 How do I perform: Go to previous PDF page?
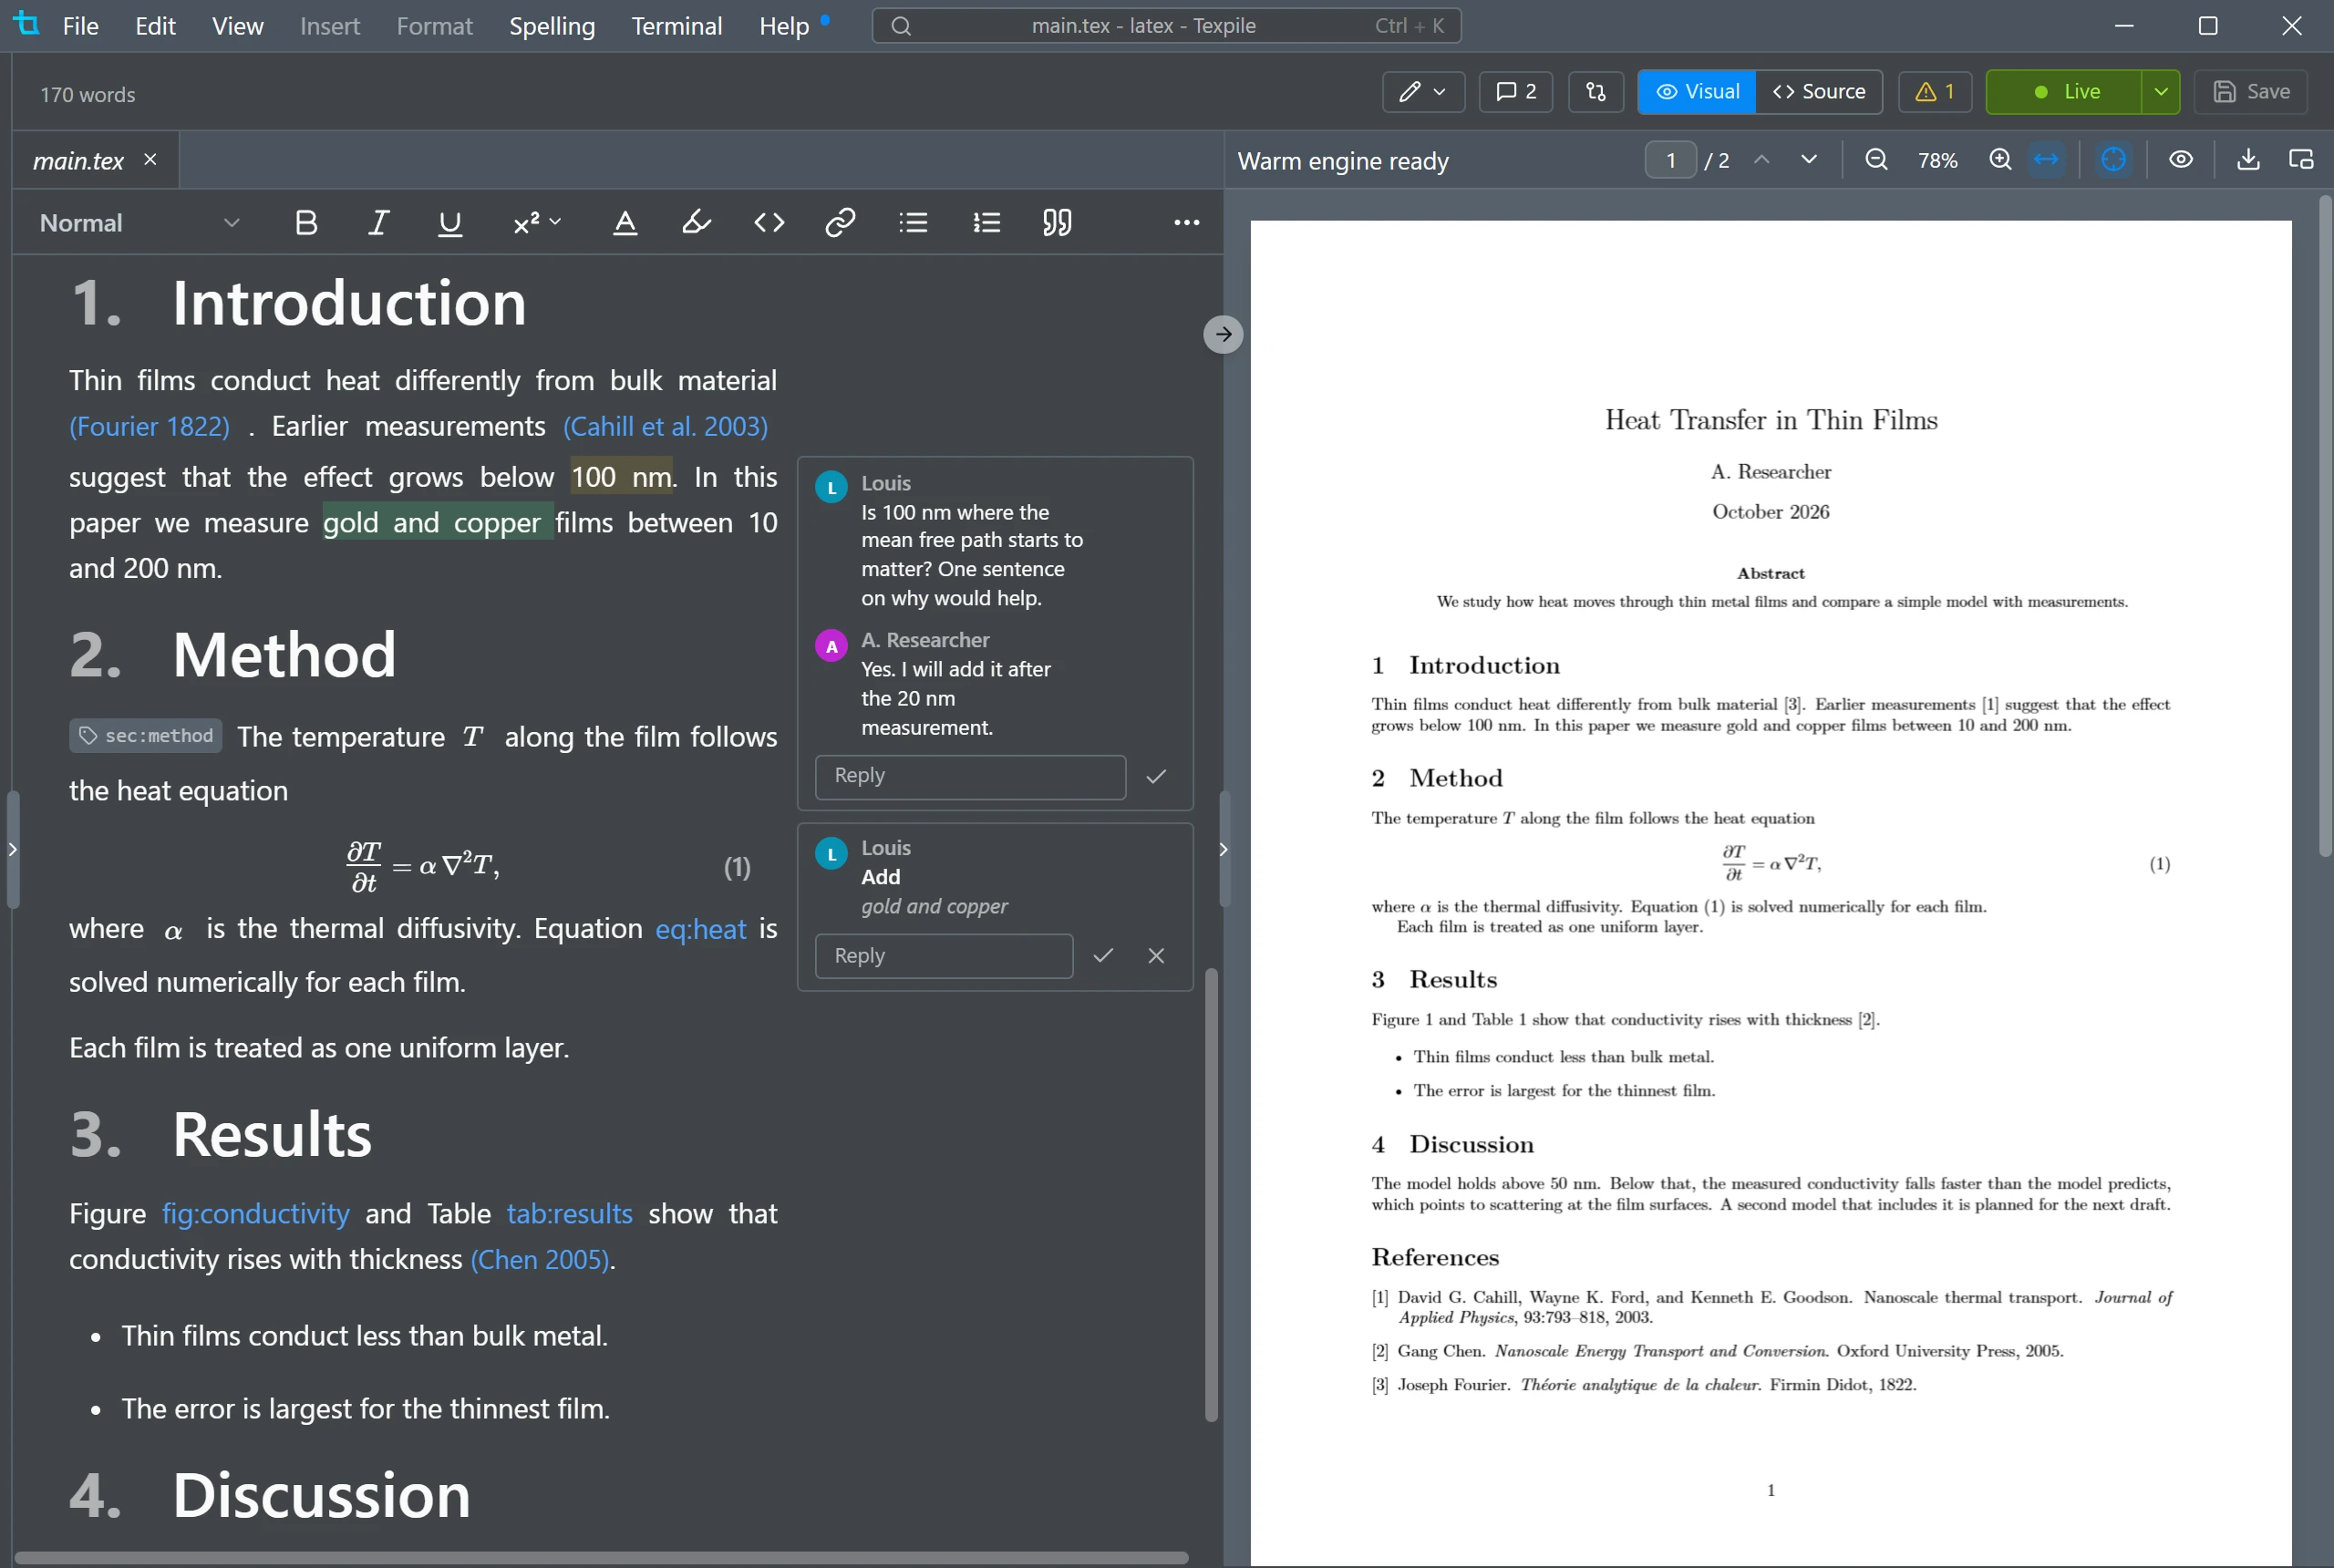point(1762,160)
